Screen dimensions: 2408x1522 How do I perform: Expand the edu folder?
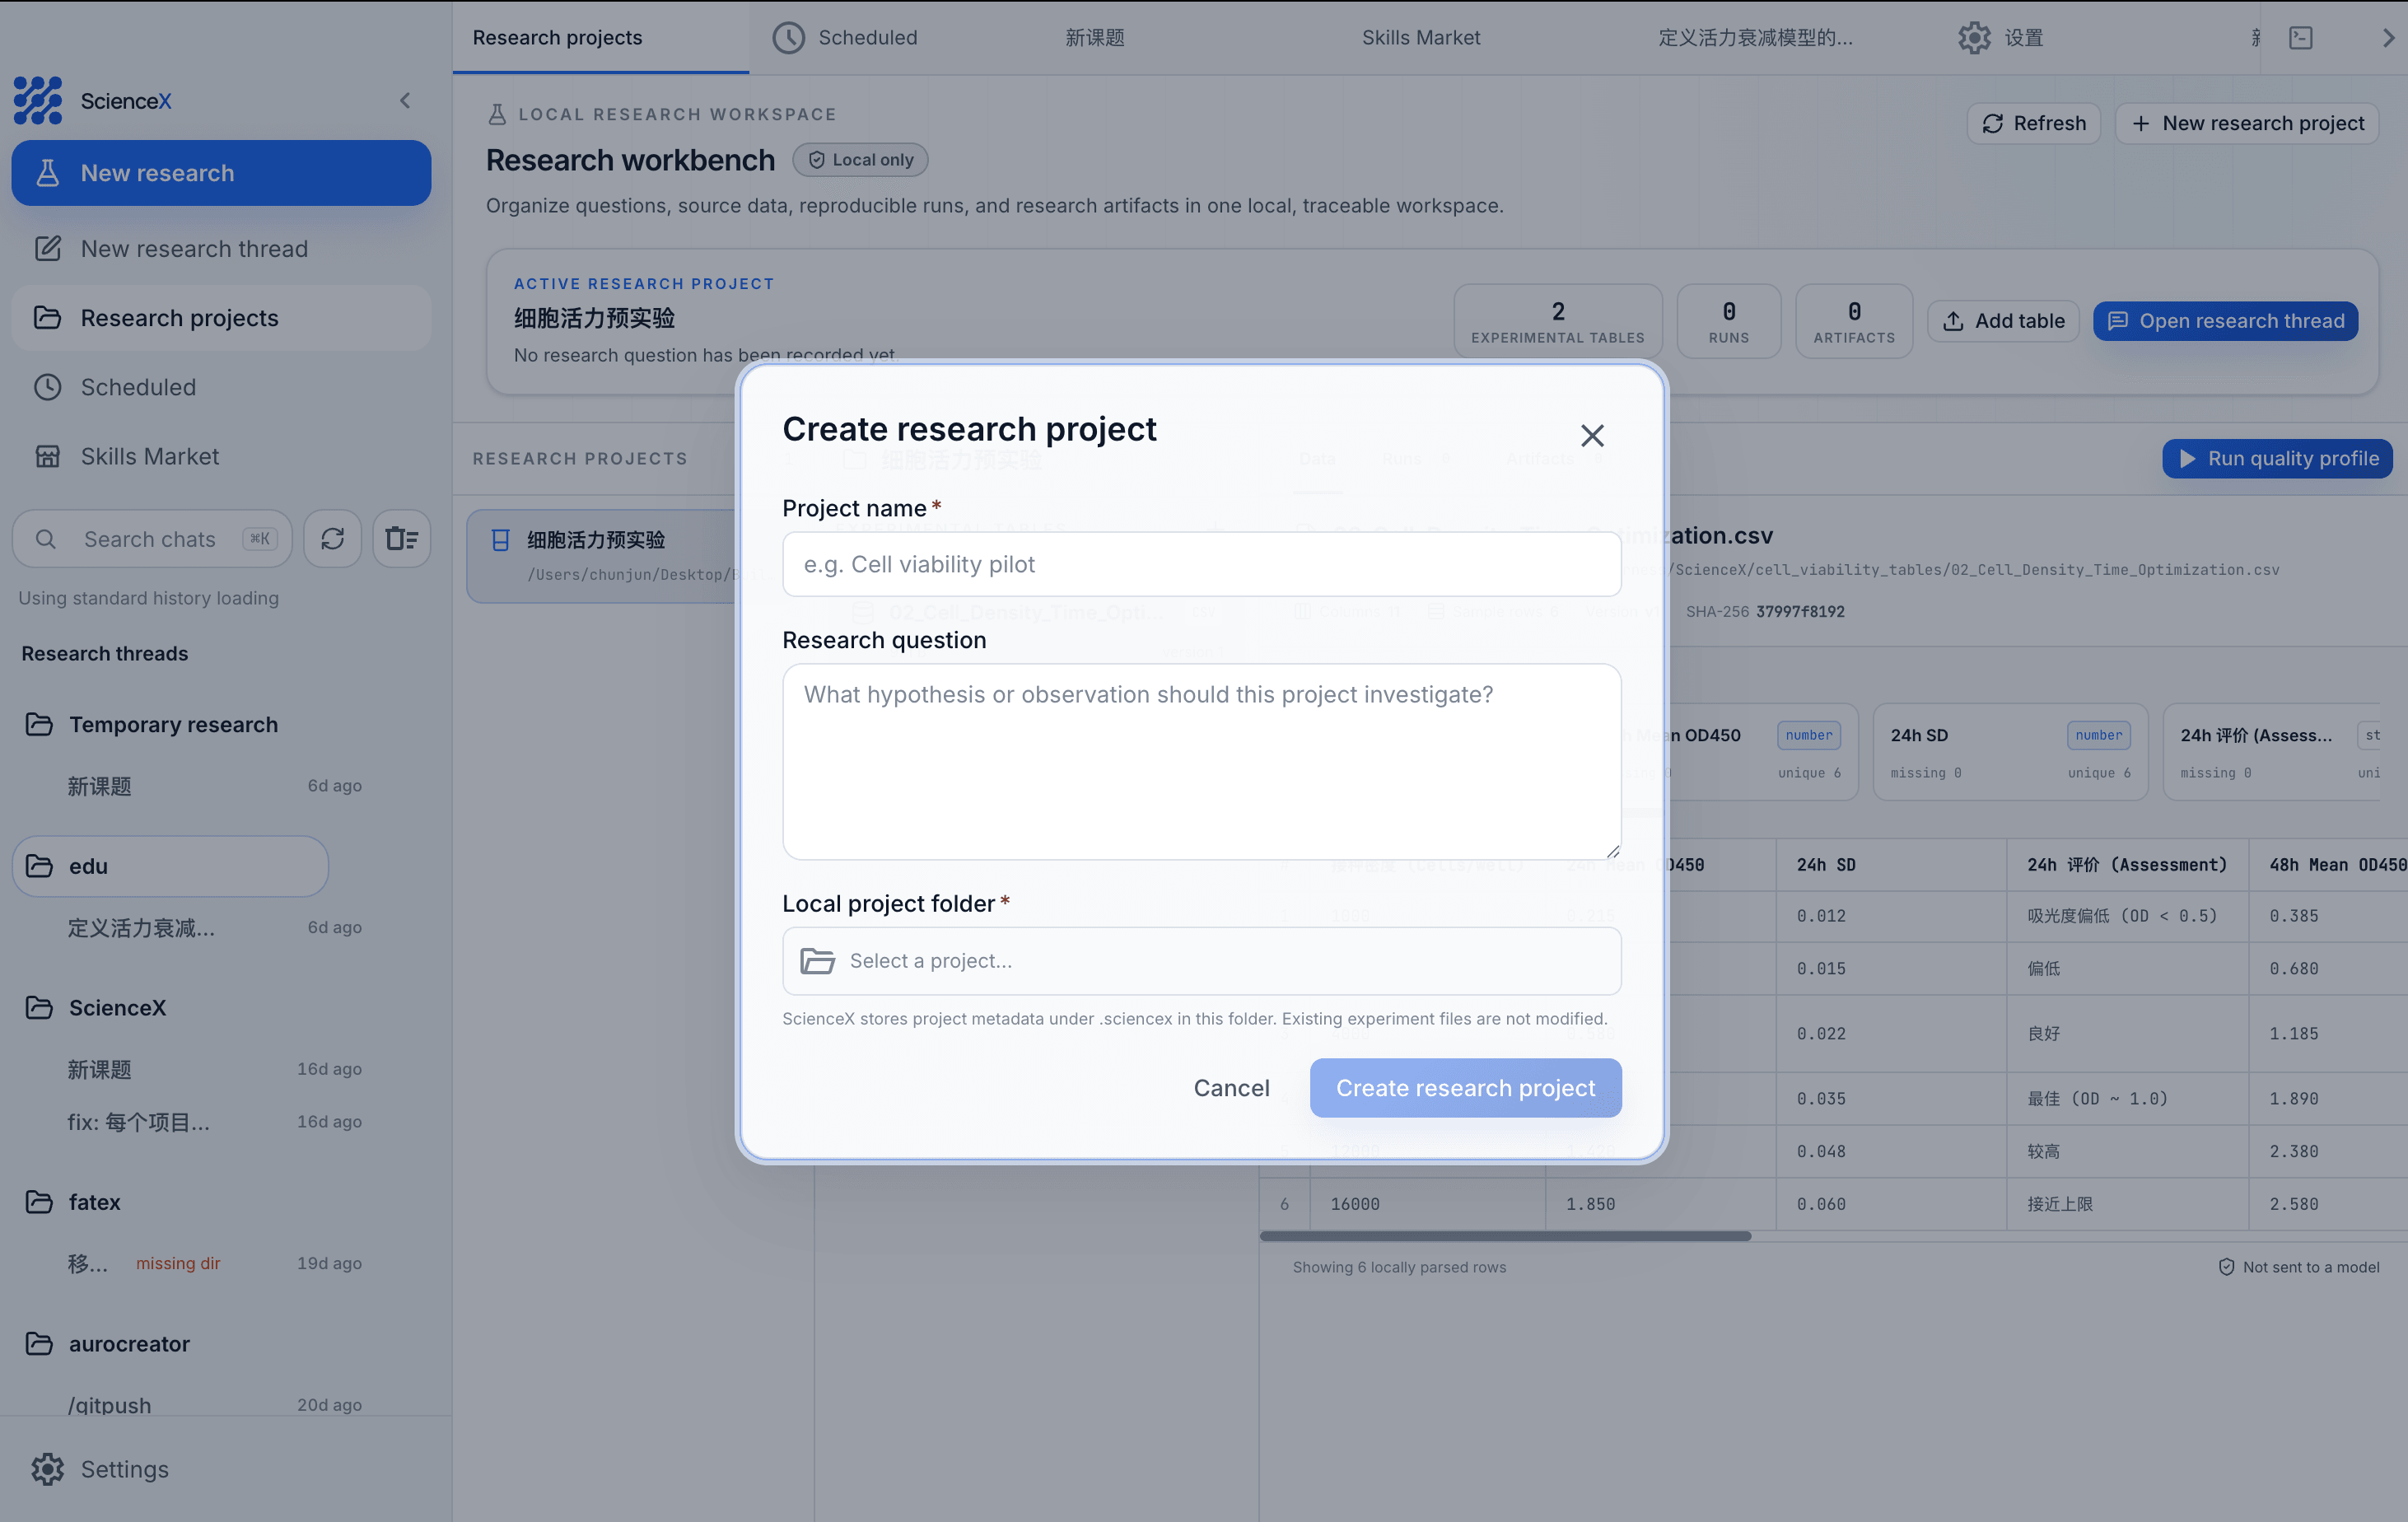point(170,866)
